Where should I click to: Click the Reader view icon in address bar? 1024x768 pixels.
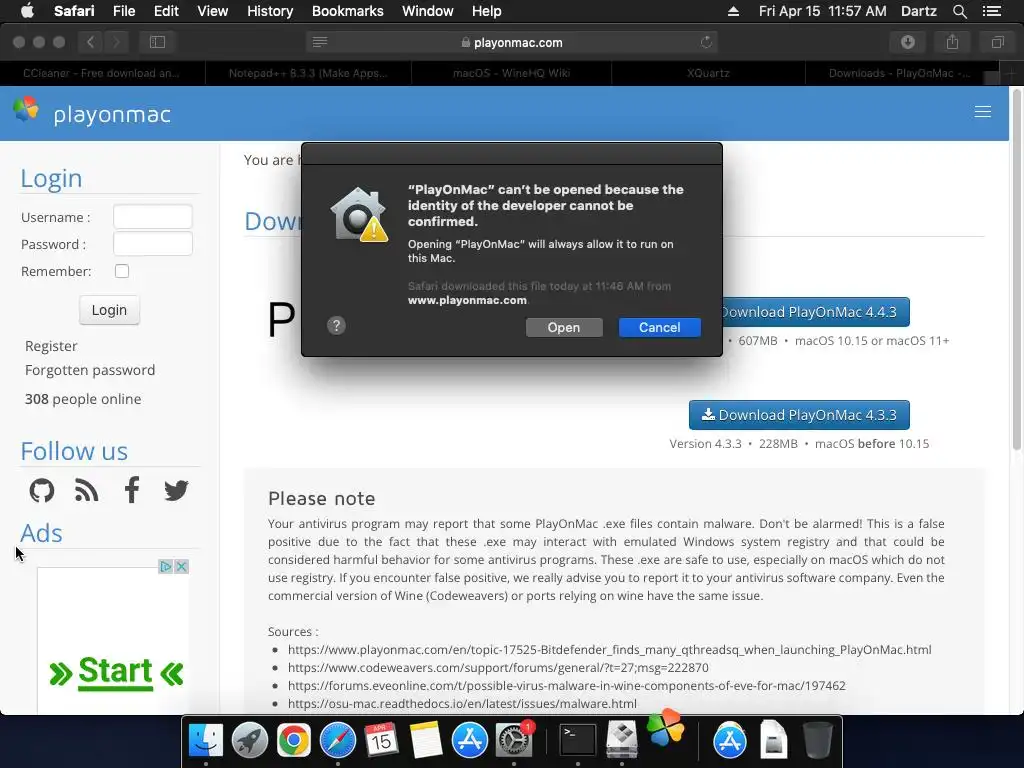pyautogui.click(x=320, y=42)
